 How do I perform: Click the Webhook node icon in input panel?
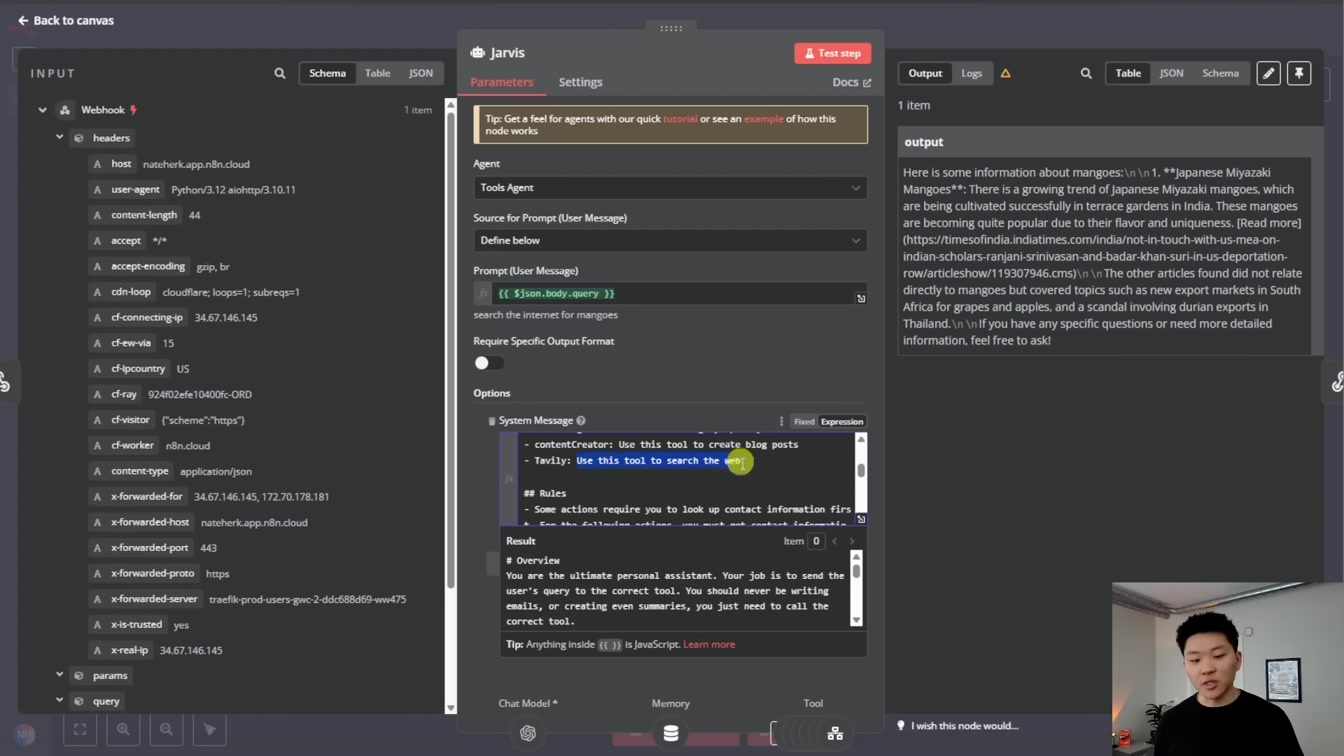click(65, 110)
